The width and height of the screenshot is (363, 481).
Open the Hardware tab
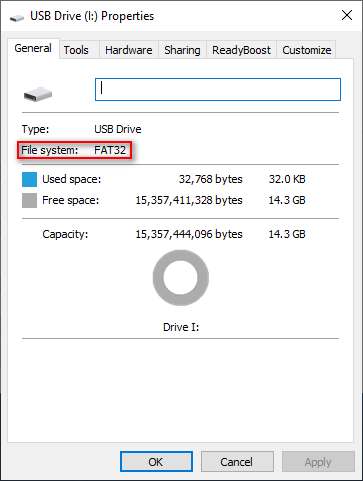point(129,50)
